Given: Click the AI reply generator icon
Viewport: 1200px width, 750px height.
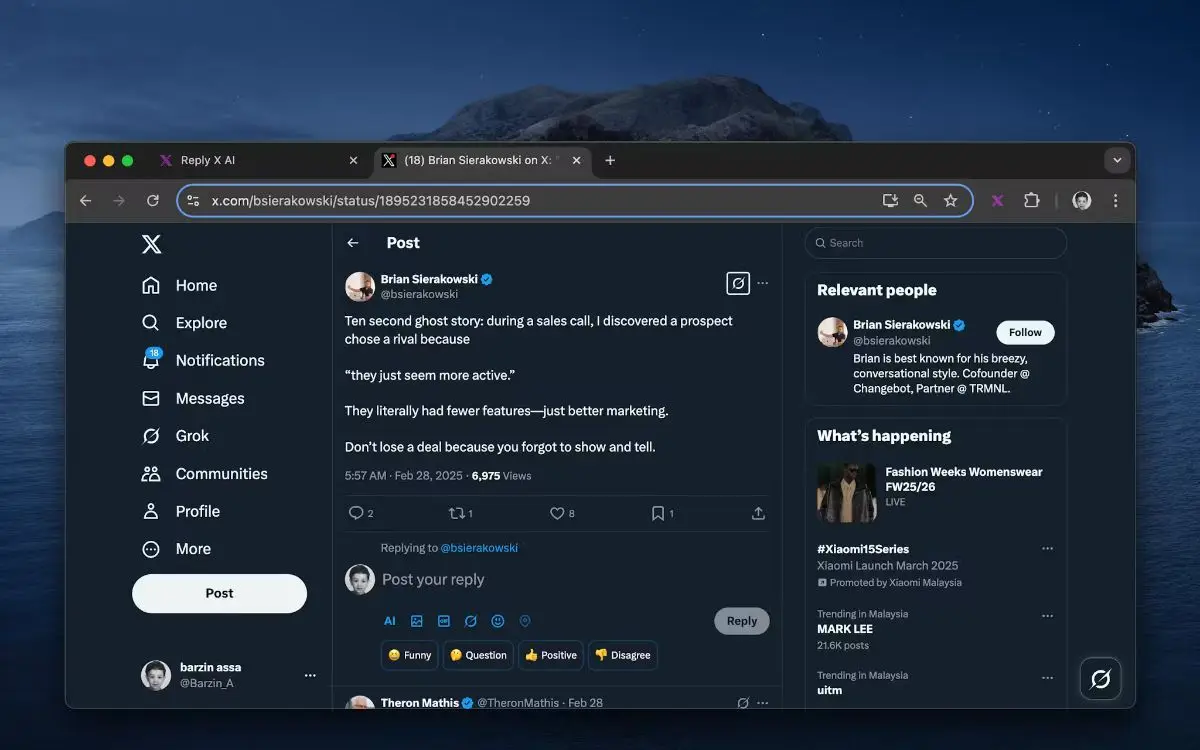Looking at the screenshot, I should 390,621.
